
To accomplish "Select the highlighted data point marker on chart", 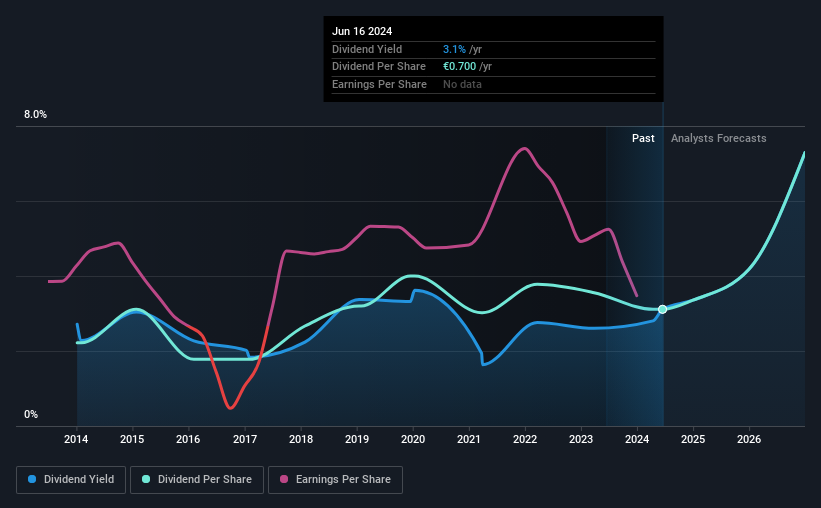I will [x=662, y=310].
